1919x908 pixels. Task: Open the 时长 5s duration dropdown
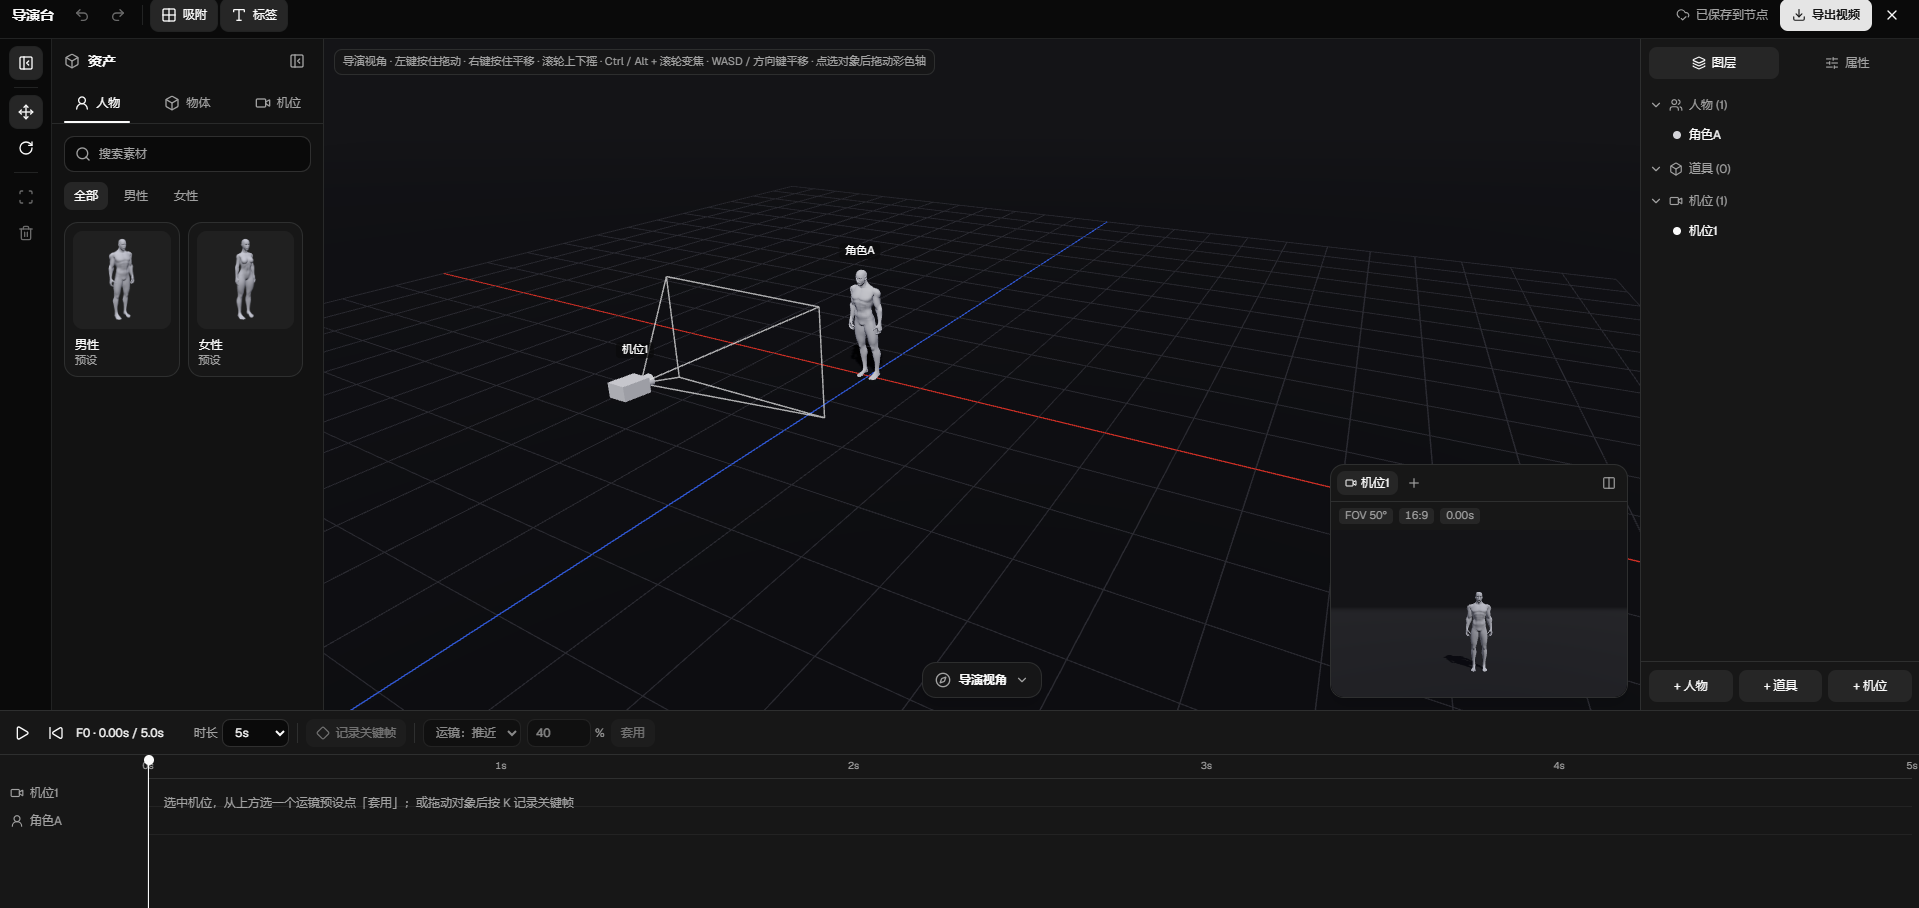255,733
